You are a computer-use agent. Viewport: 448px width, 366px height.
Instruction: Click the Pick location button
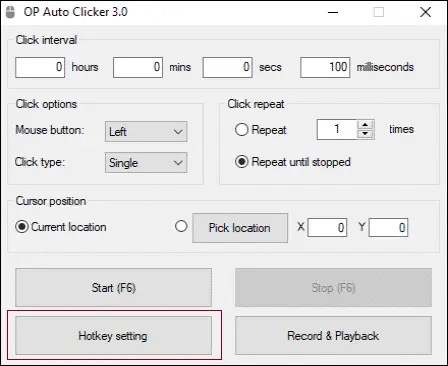[240, 228]
